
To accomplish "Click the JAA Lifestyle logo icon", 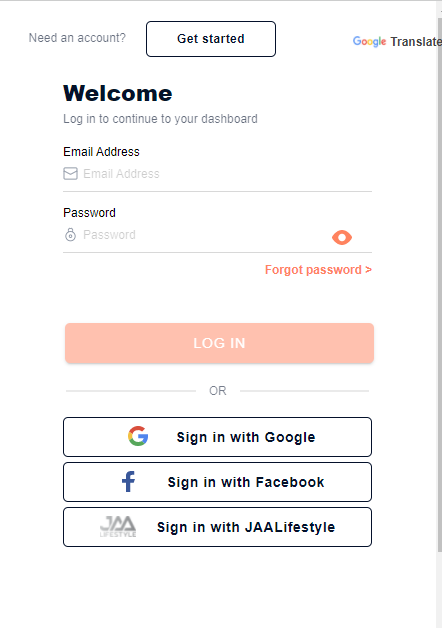I will click(x=118, y=527).
